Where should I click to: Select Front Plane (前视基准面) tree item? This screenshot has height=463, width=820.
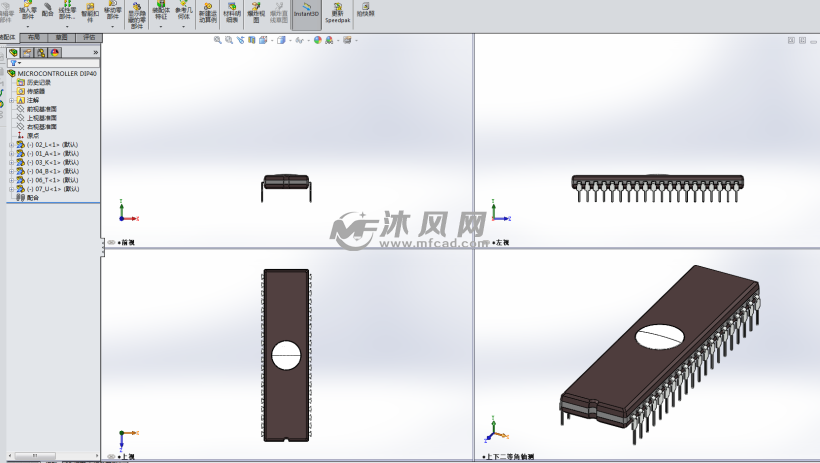click(x=37, y=109)
